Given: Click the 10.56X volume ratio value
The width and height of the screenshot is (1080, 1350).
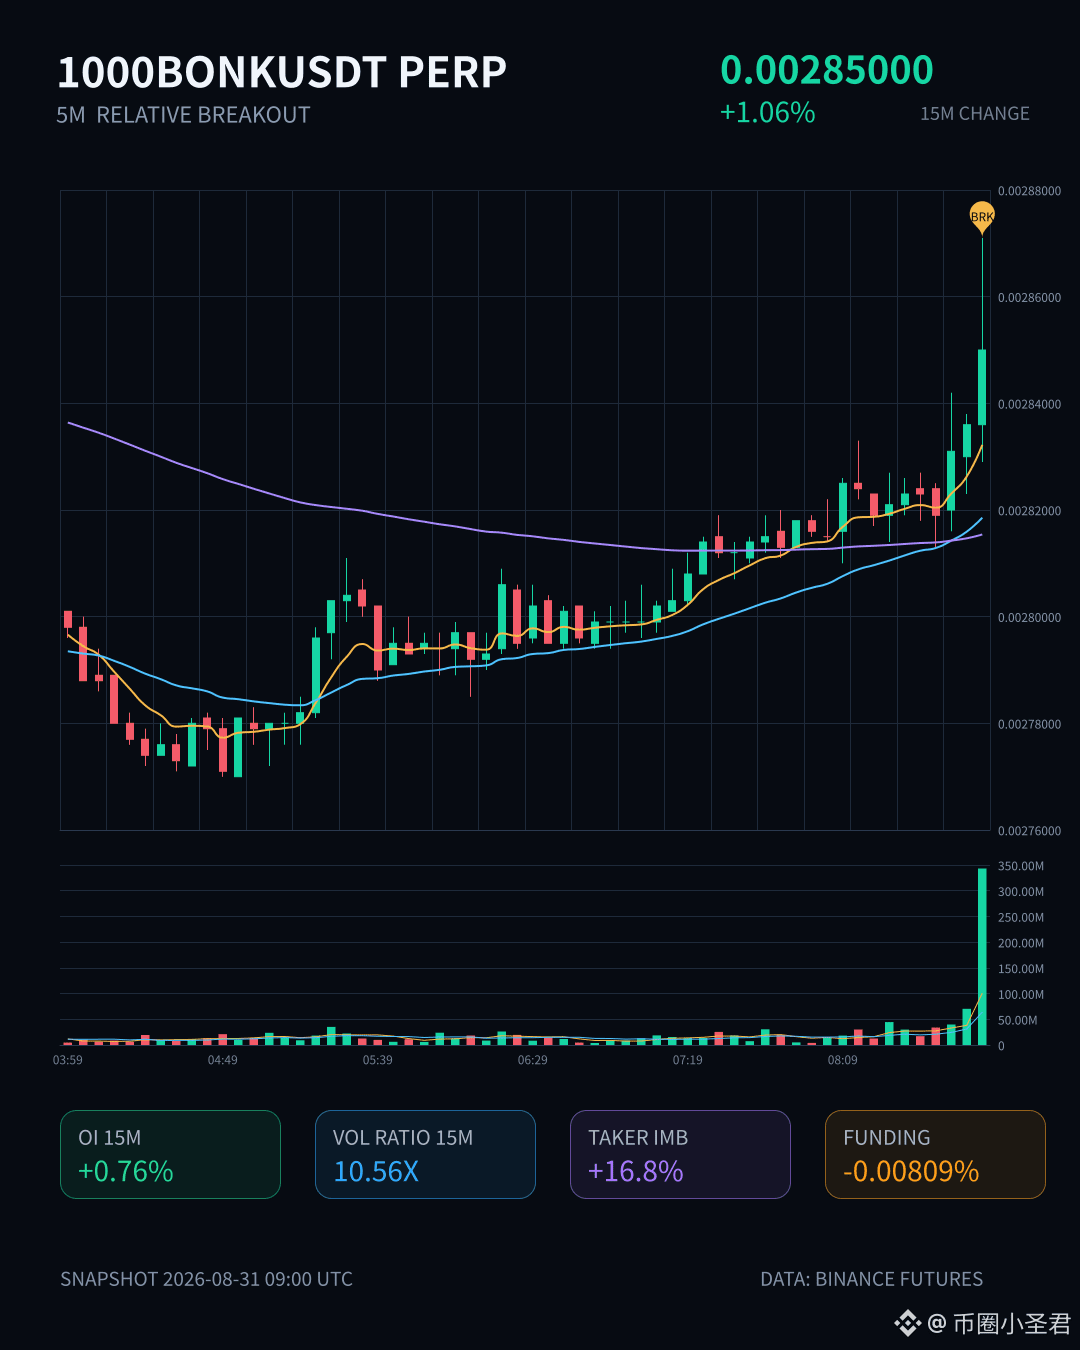Looking at the screenshot, I should click(376, 1171).
